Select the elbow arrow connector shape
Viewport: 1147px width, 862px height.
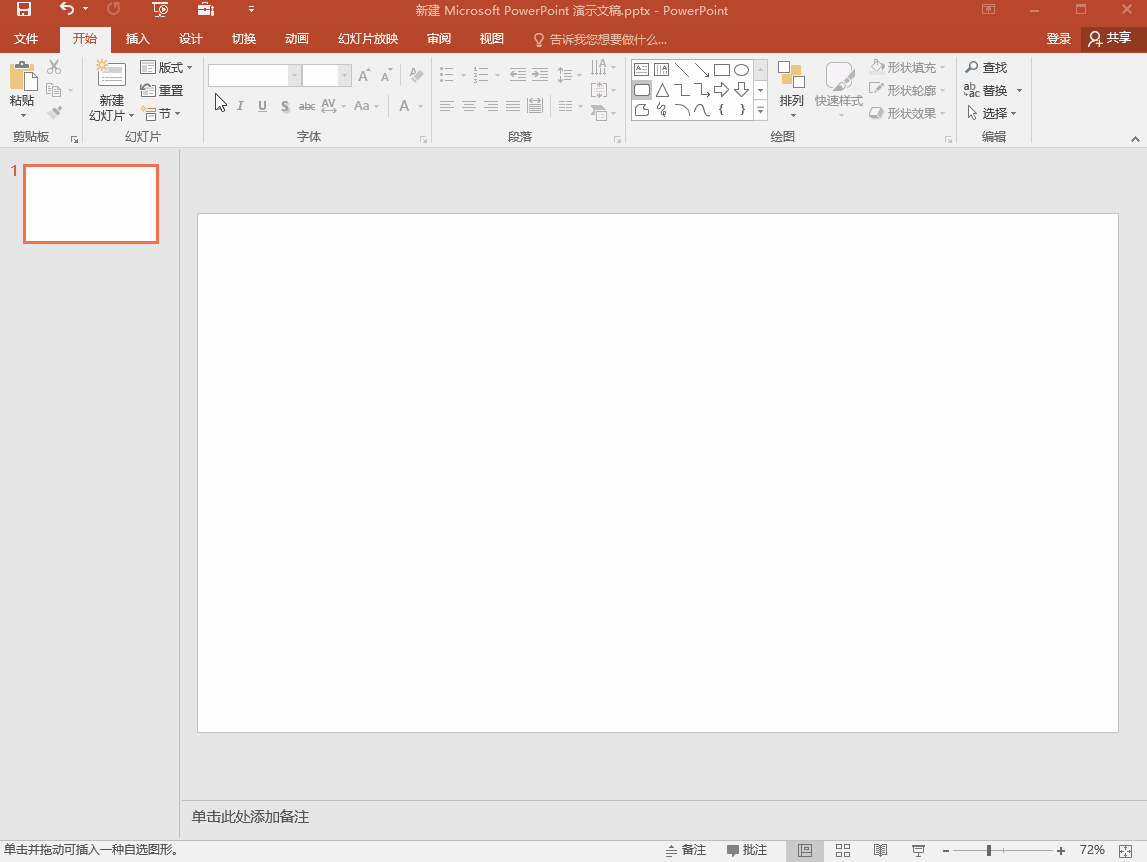tap(702, 90)
